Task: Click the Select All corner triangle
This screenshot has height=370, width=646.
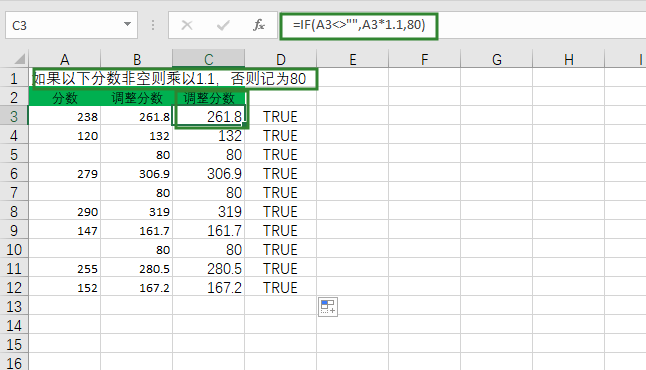Action: click(x=19, y=59)
